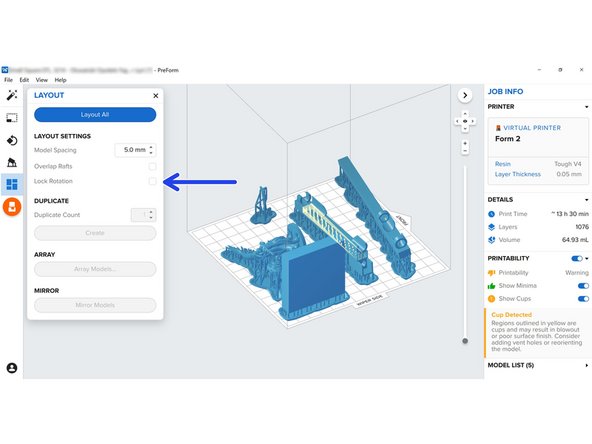Image resolution: width=592 pixels, height=444 pixels.
Task: Enable the Overlap Rafts checkbox
Action: (x=152, y=166)
